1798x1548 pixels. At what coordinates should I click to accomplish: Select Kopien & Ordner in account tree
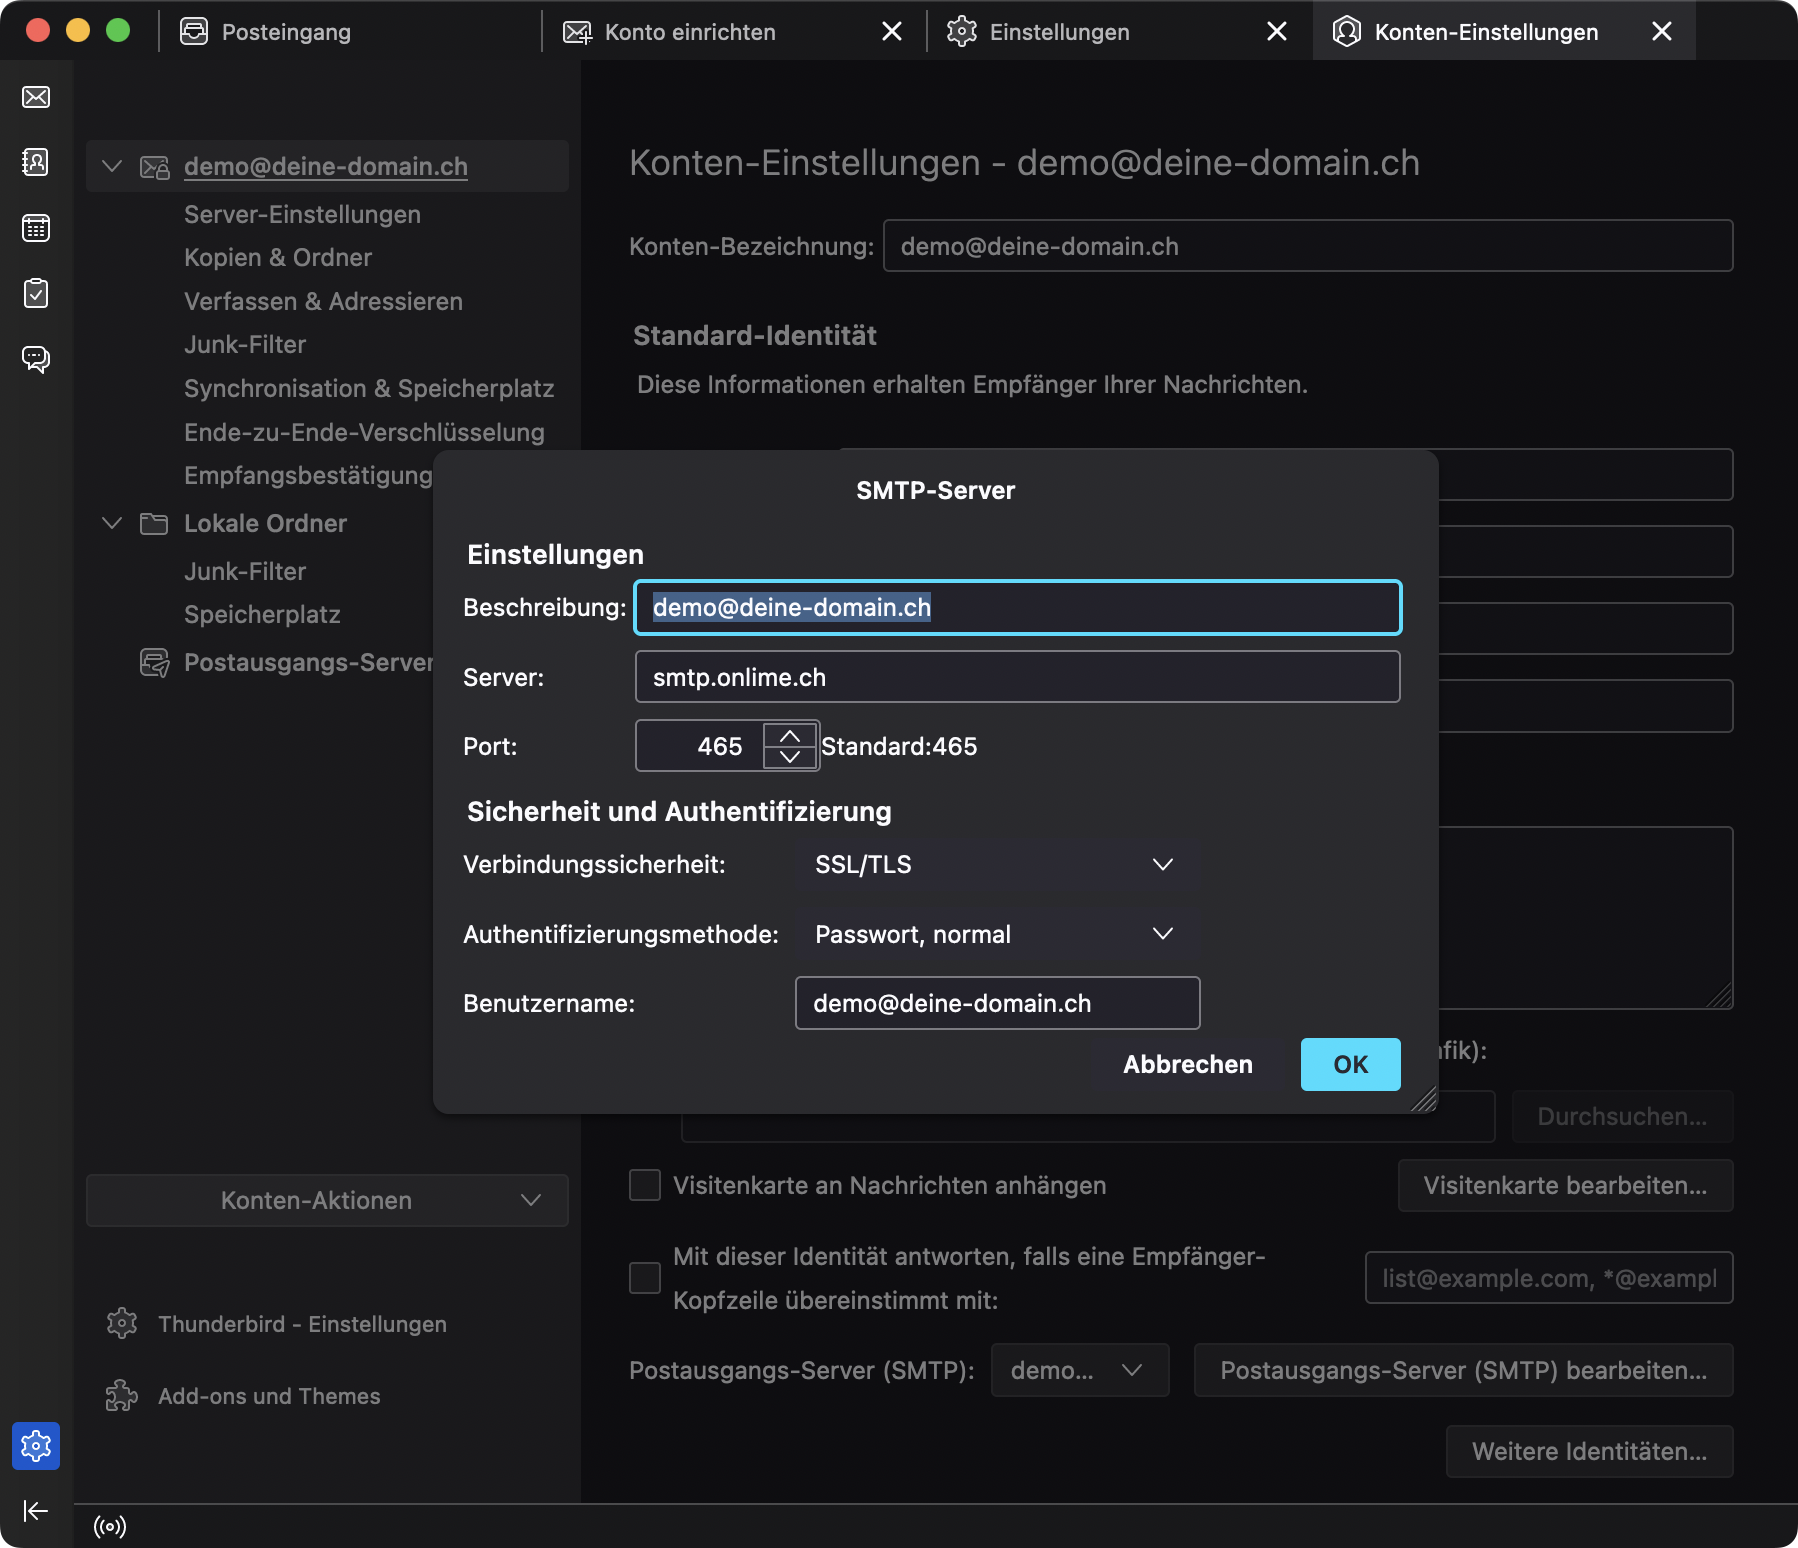278,257
